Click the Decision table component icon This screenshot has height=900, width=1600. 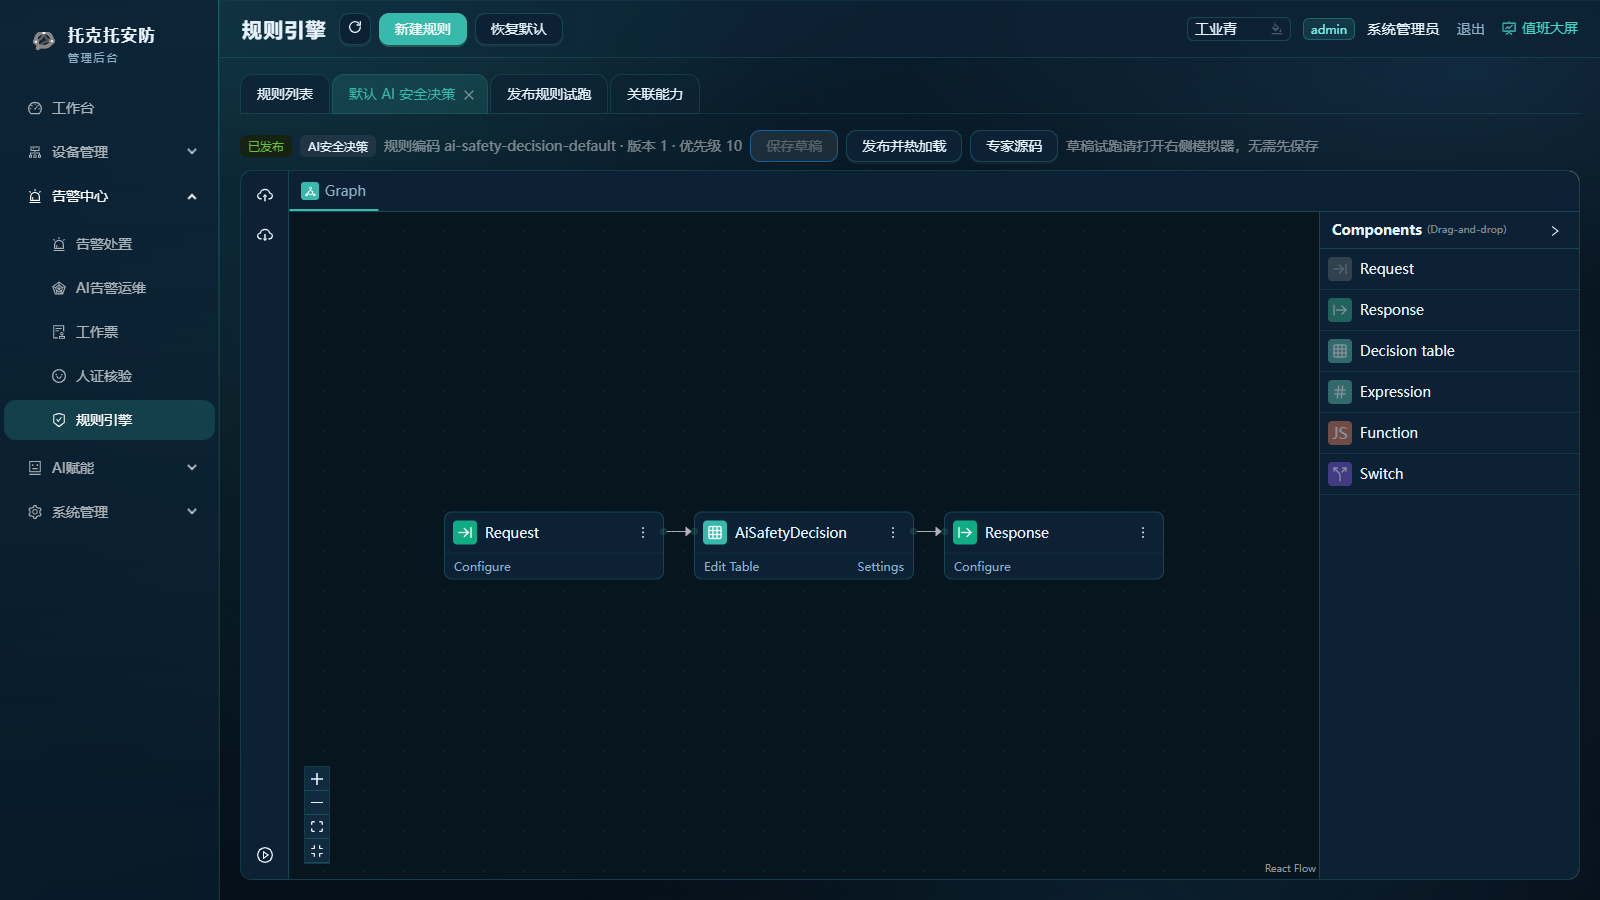point(1340,351)
